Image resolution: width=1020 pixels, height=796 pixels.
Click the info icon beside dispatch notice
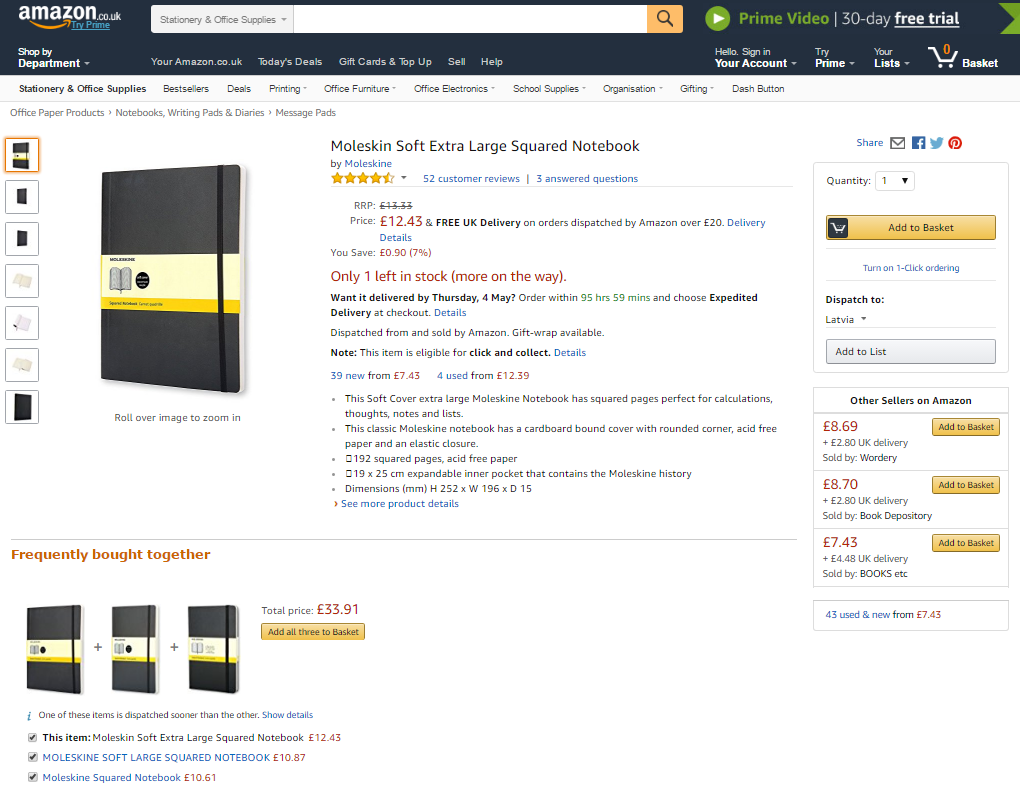[x=29, y=716]
